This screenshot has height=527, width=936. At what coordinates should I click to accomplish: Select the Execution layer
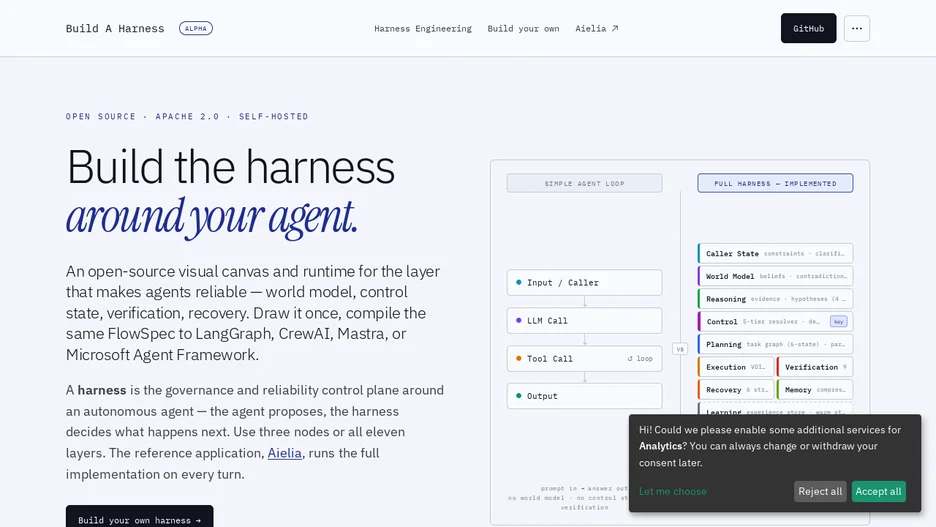735,366
